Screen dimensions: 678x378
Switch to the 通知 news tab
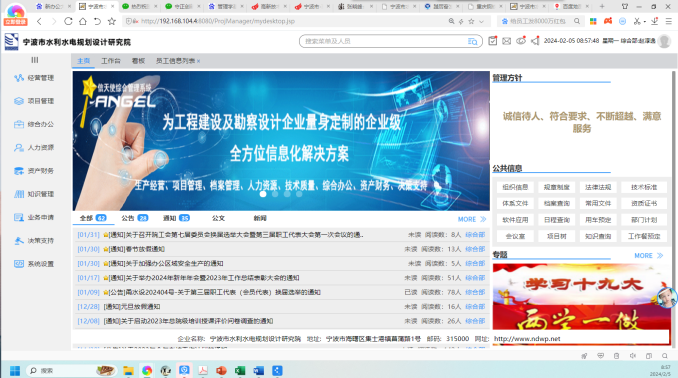(x=176, y=218)
